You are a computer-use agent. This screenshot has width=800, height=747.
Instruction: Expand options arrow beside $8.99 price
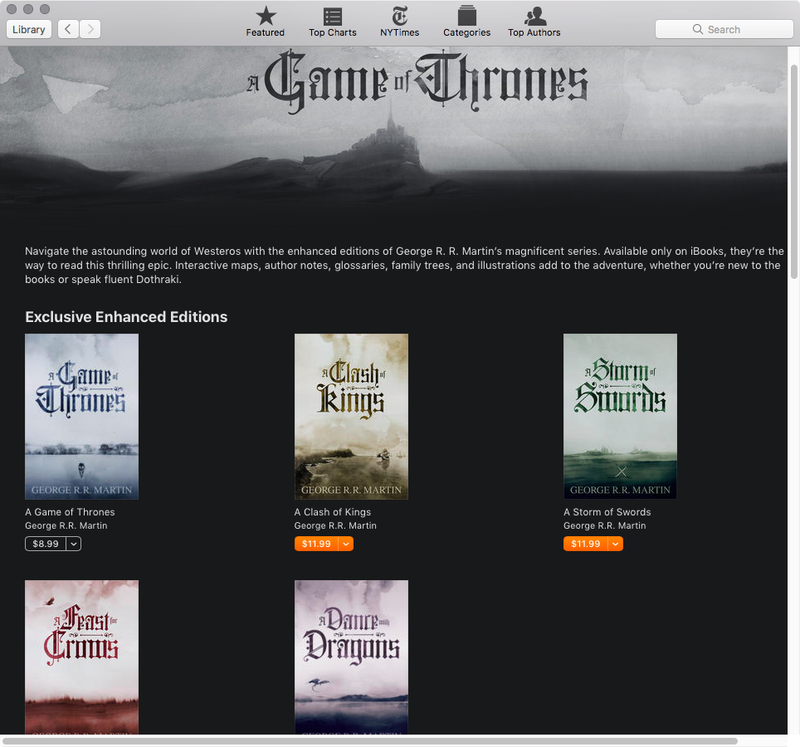(74, 544)
